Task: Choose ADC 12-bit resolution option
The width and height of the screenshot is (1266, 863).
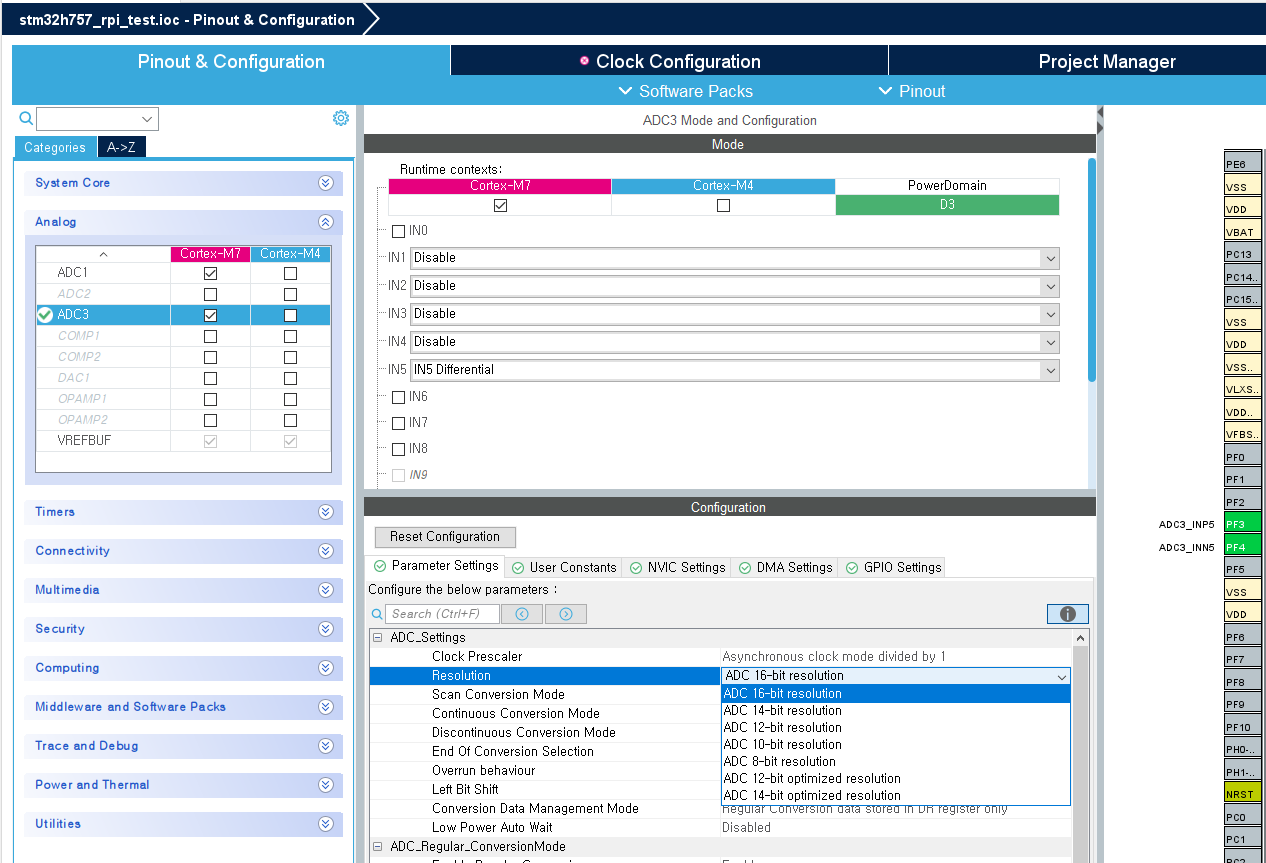Action: coord(895,727)
